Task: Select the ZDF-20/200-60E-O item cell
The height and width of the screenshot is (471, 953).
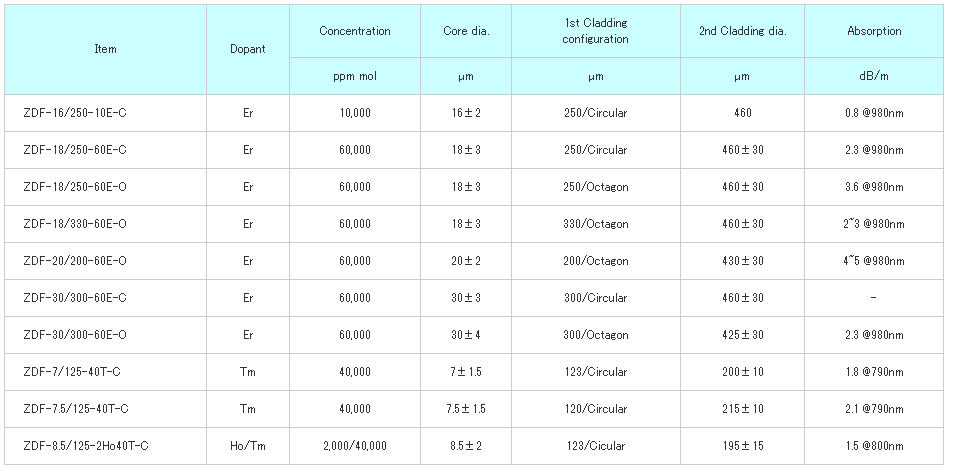Action: [x=74, y=261]
